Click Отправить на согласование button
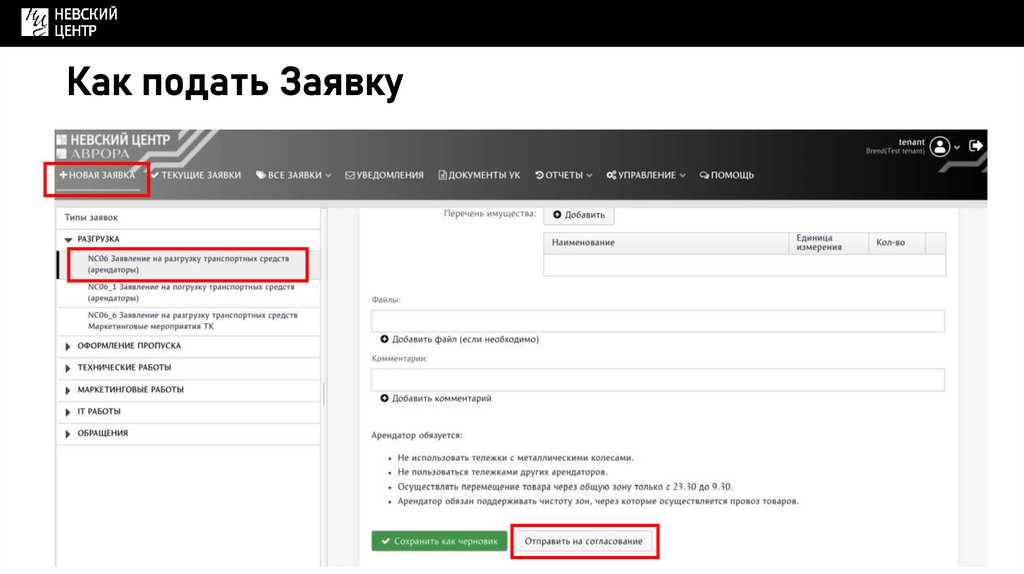This screenshot has width=1024, height=574. pos(583,541)
